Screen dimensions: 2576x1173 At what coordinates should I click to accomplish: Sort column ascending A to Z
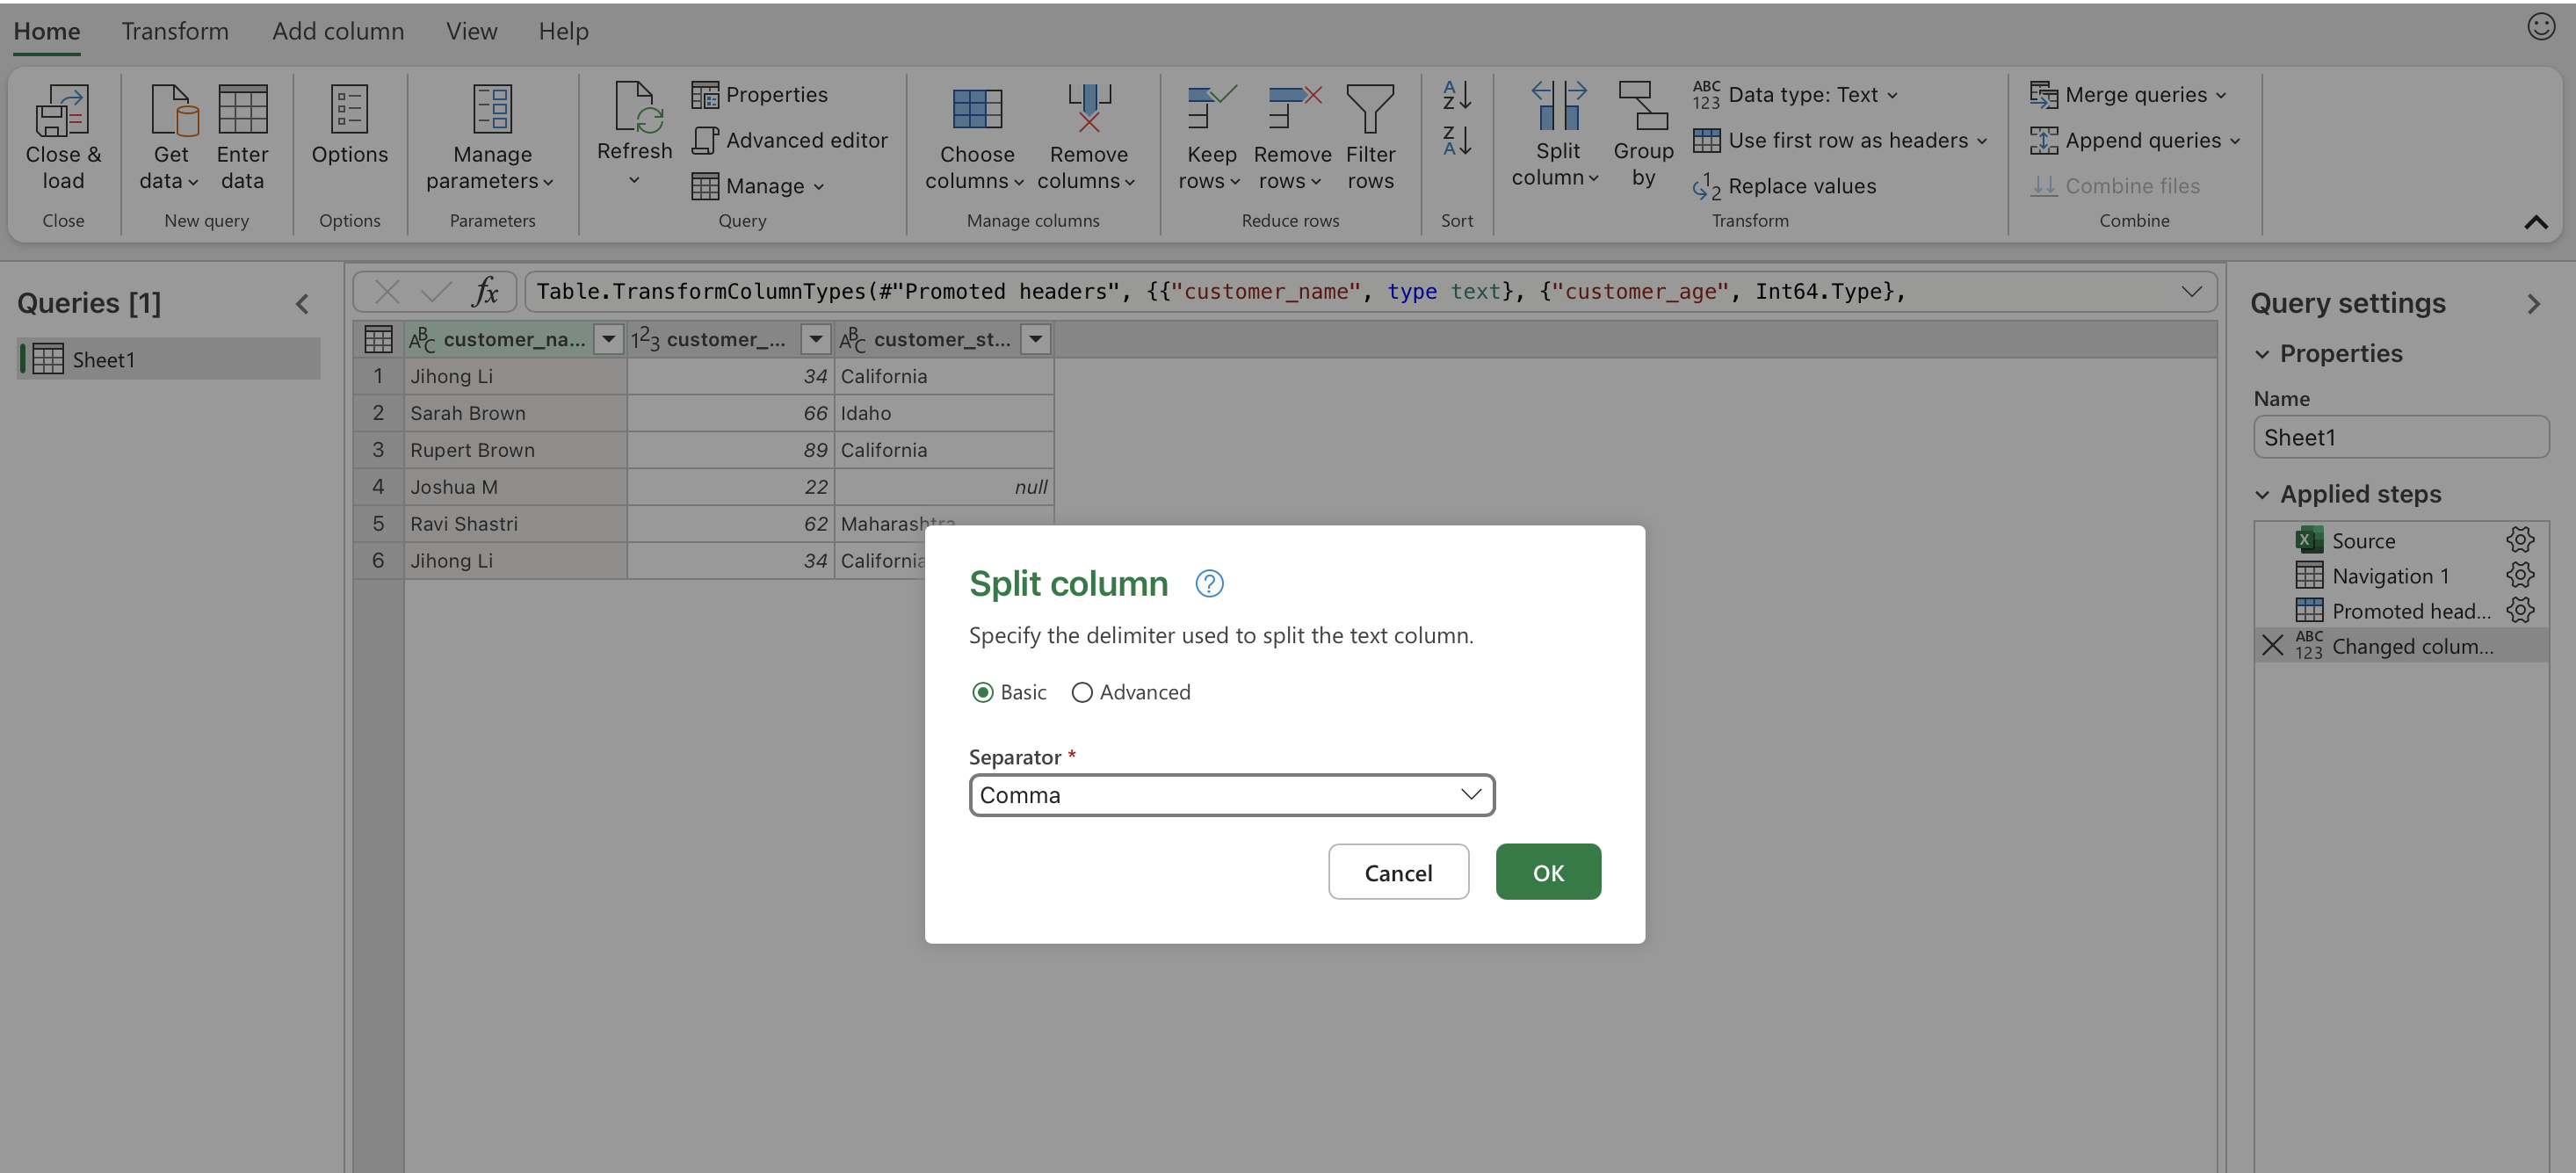[1456, 95]
